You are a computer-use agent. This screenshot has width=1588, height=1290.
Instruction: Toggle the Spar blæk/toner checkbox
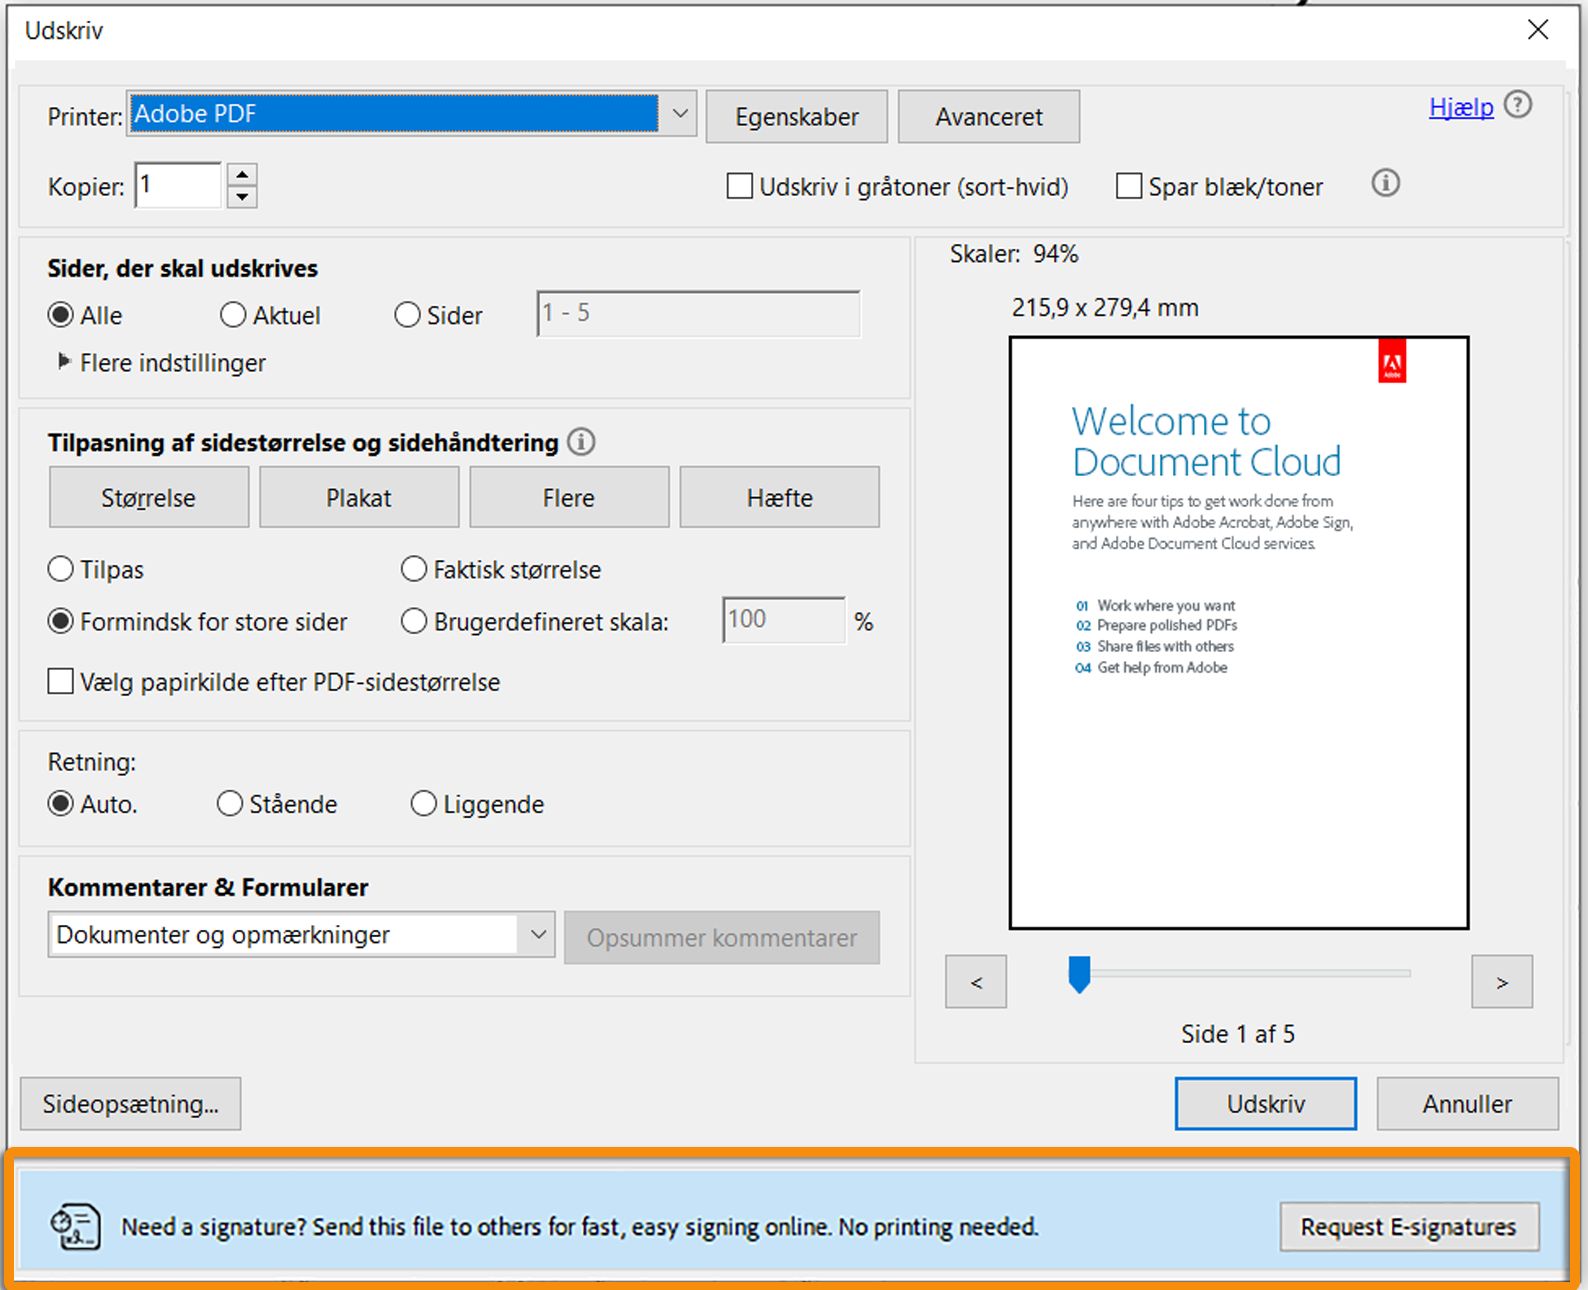[1129, 186]
